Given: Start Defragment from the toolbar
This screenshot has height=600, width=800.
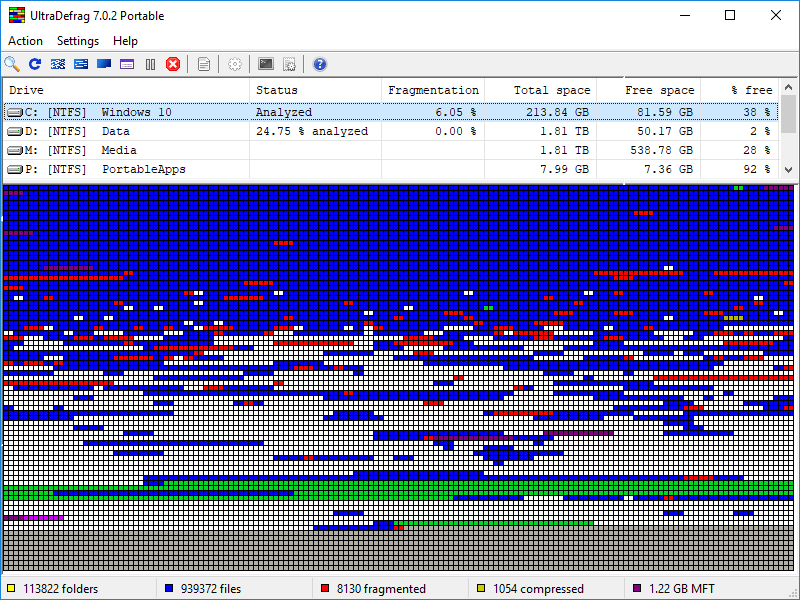Looking at the screenshot, I should click(x=58, y=64).
